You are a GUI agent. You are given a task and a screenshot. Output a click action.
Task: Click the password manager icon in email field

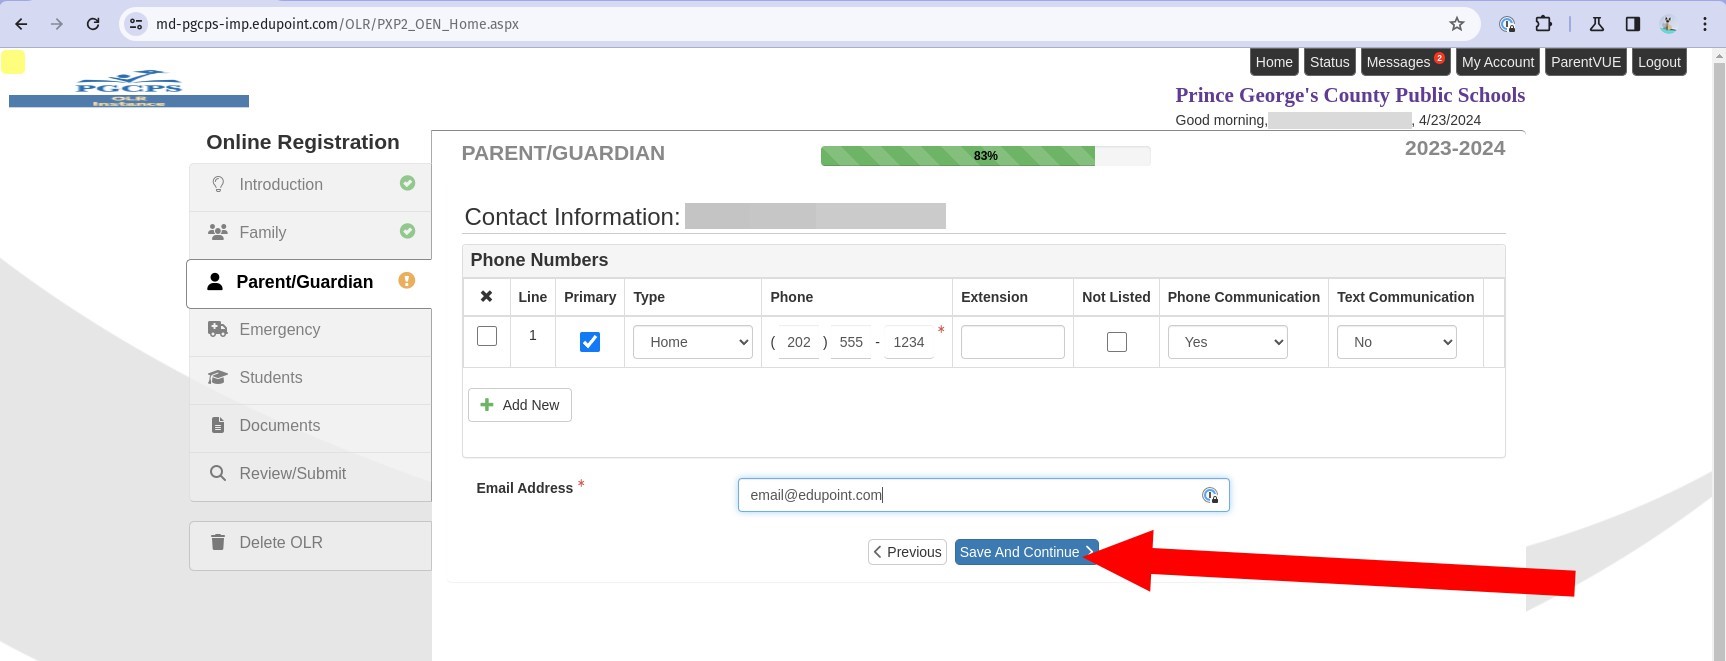(x=1210, y=495)
